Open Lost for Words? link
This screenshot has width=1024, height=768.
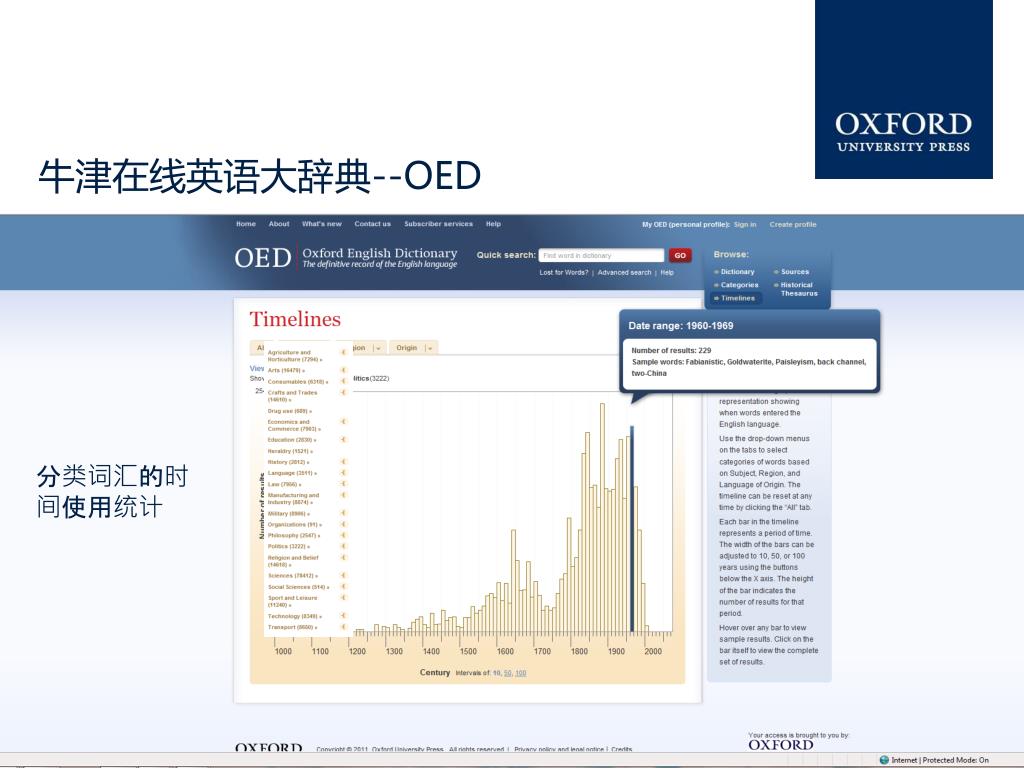tap(564, 273)
